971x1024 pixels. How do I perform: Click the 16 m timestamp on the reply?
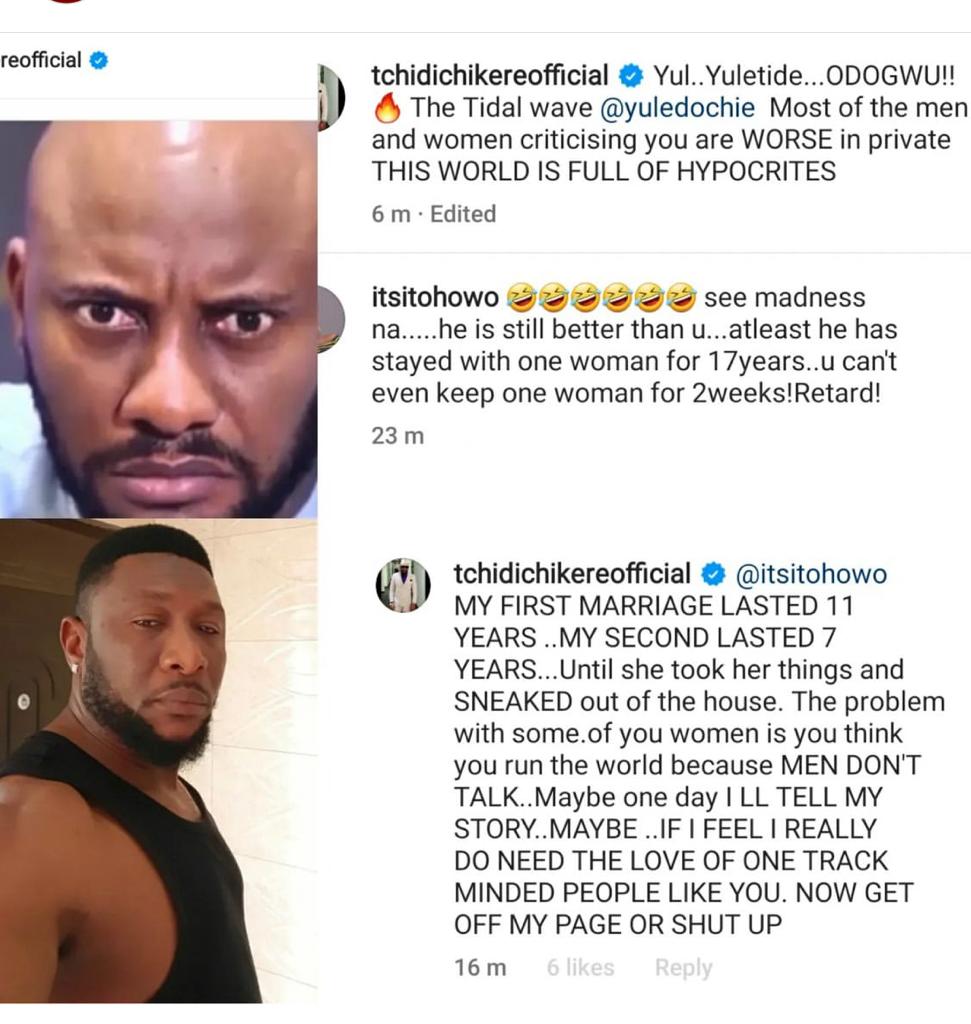(x=480, y=967)
